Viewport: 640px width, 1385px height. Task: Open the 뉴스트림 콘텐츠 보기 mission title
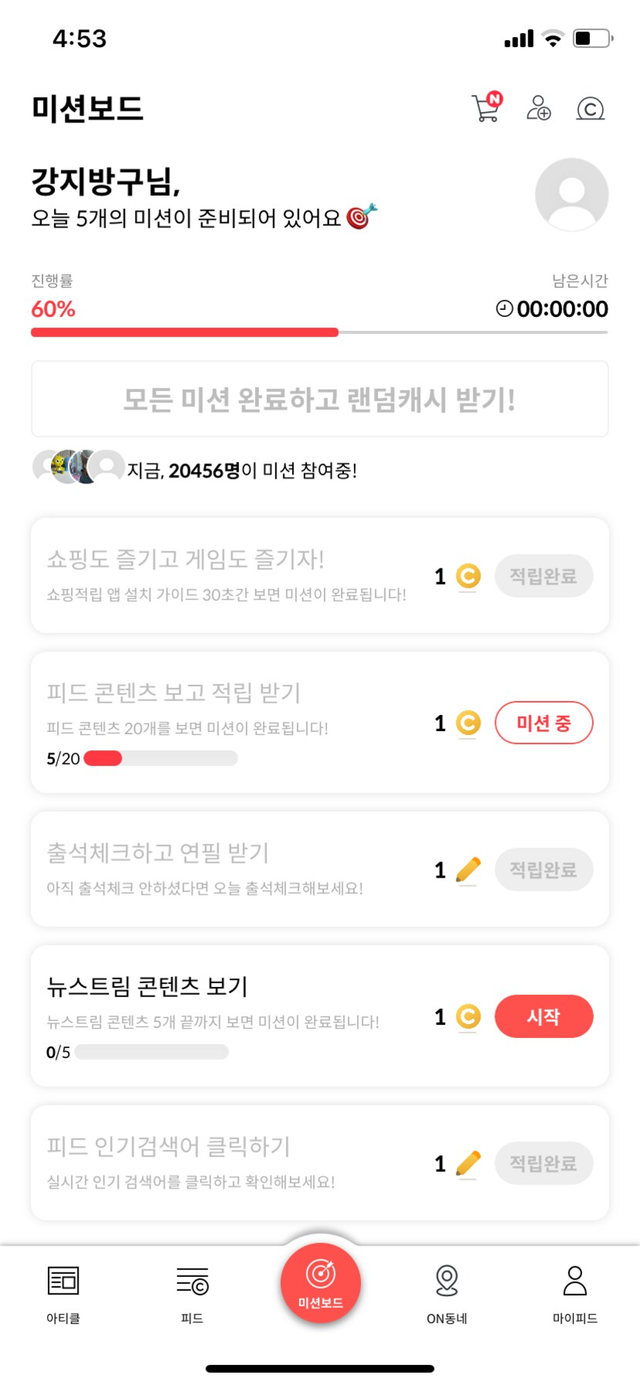pyautogui.click(x=147, y=986)
